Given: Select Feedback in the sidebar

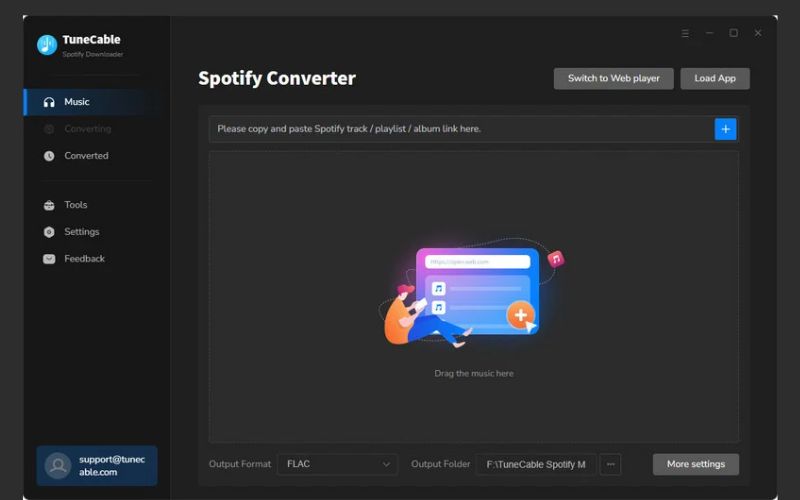Looking at the screenshot, I should (x=84, y=259).
